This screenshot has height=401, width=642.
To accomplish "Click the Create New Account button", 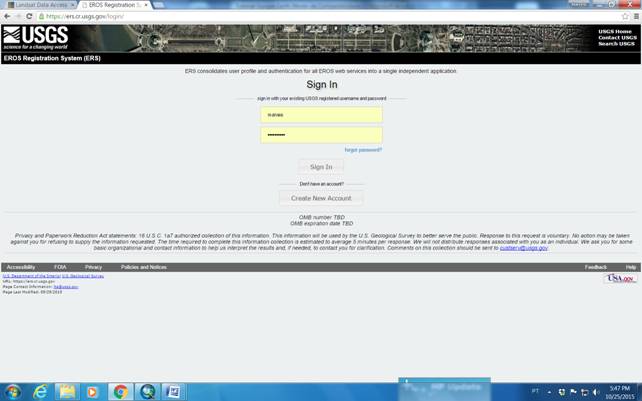I will [x=321, y=198].
